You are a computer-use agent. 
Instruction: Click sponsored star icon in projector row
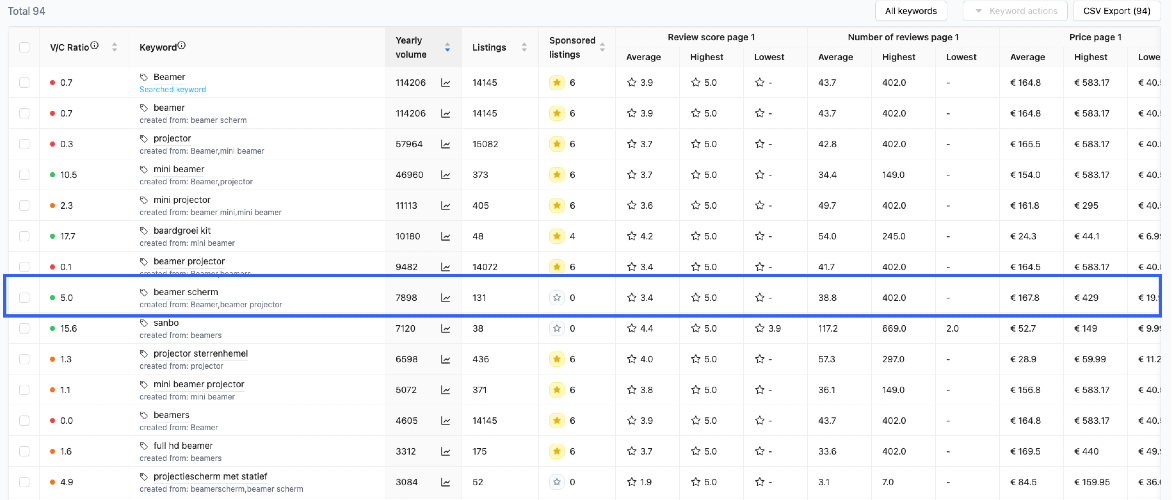tap(556, 144)
